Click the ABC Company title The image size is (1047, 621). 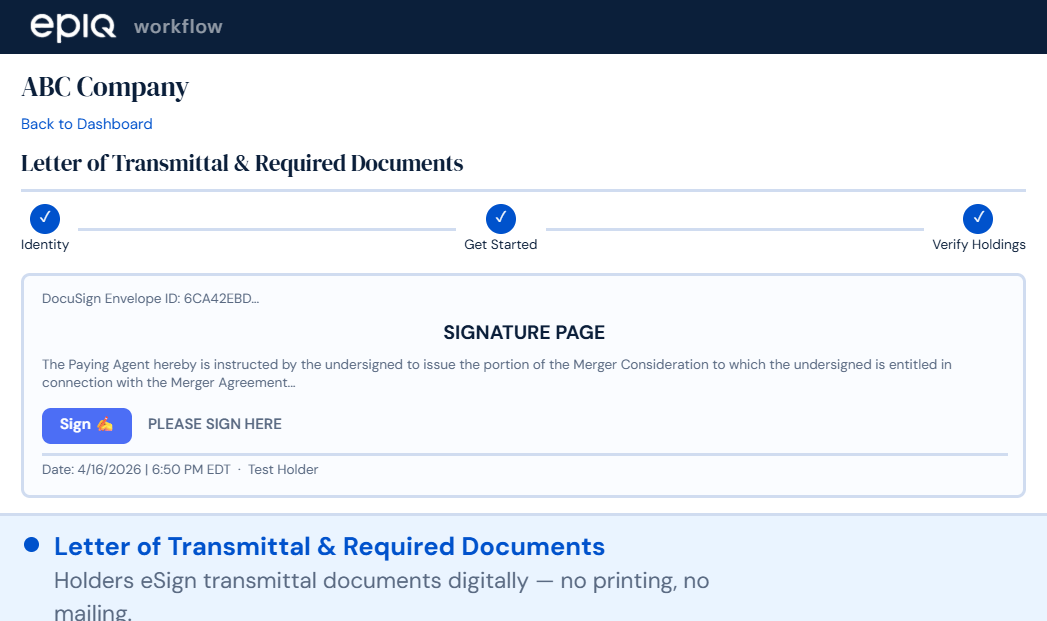[105, 87]
